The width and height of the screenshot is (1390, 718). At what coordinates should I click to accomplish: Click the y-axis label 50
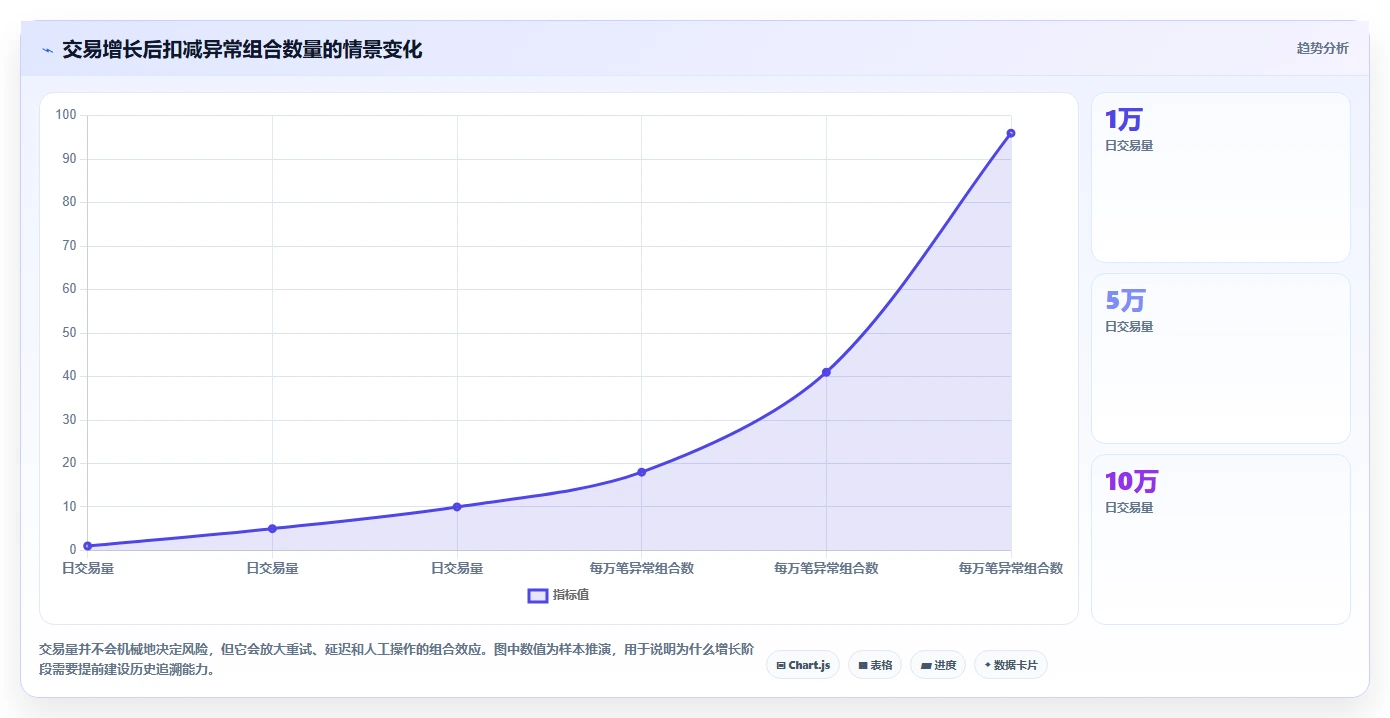tap(69, 333)
